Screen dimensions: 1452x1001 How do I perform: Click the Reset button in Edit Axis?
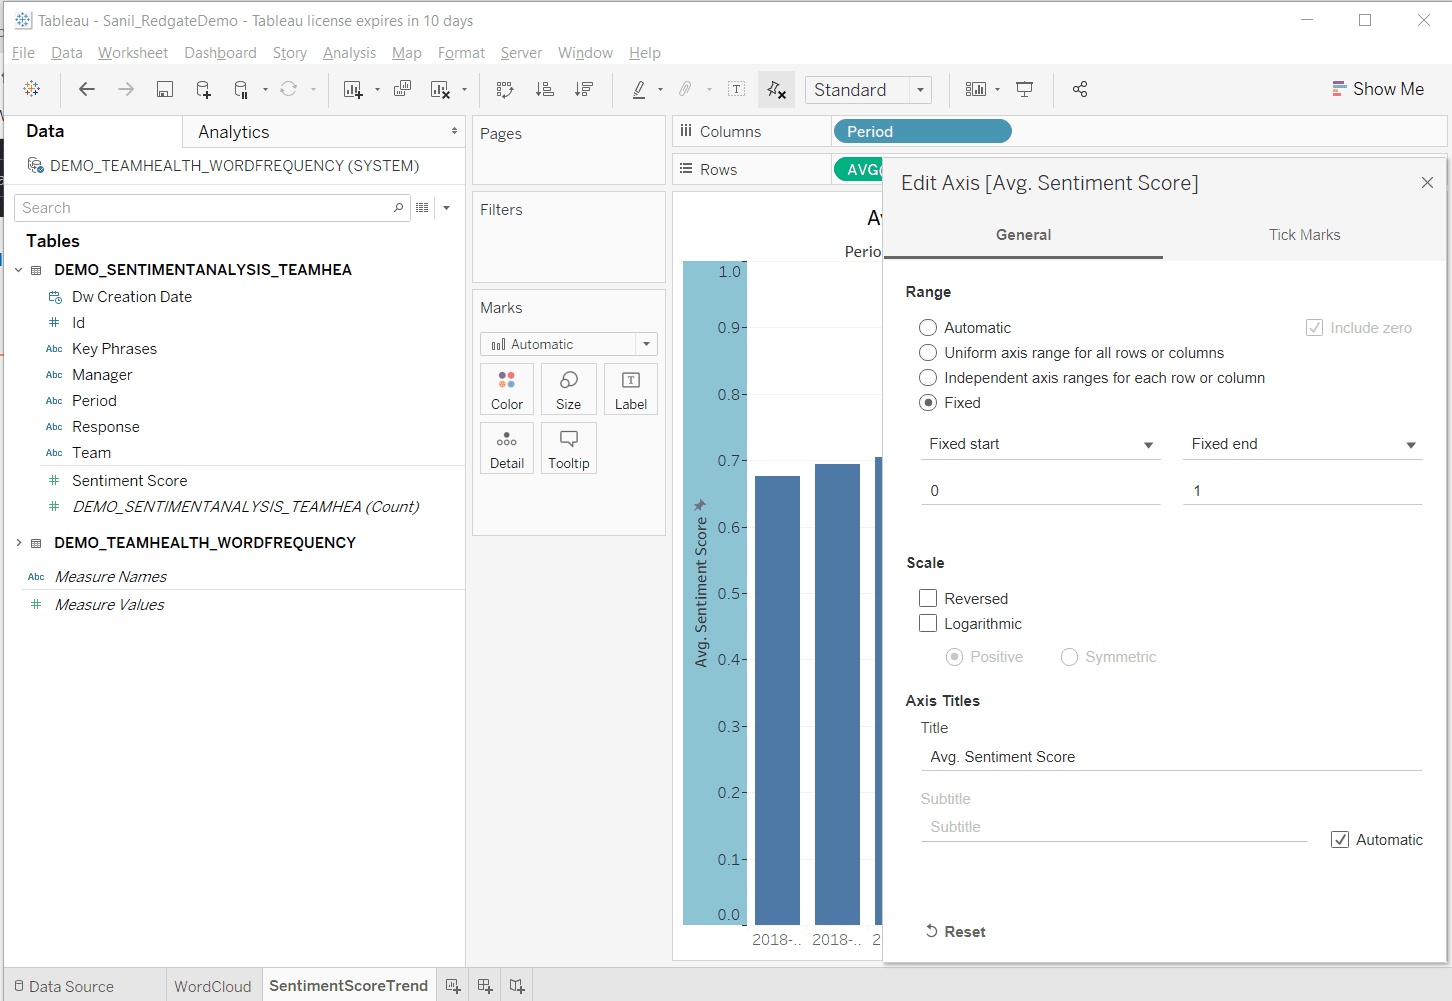(x=956, y=932)
